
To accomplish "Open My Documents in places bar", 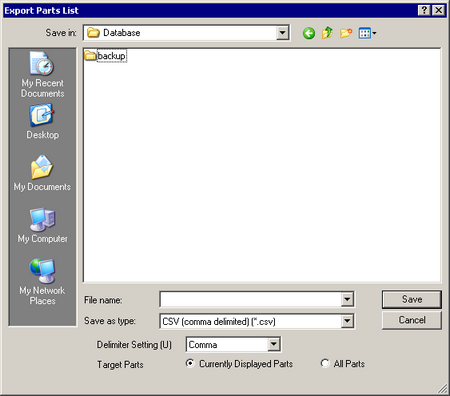I will point(42,173).
